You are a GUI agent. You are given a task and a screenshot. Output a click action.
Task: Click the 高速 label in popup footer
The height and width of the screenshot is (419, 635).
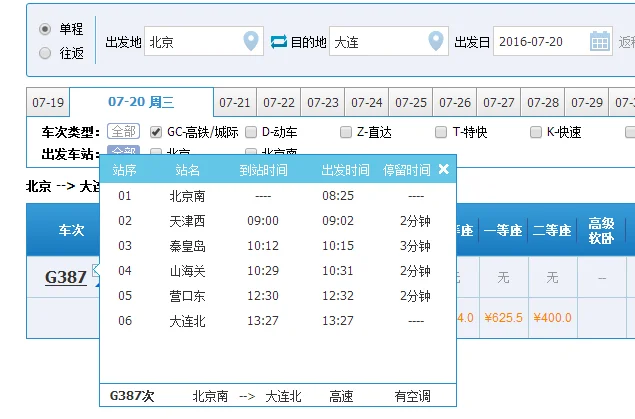pyautogui.click(x=341, y=396)
